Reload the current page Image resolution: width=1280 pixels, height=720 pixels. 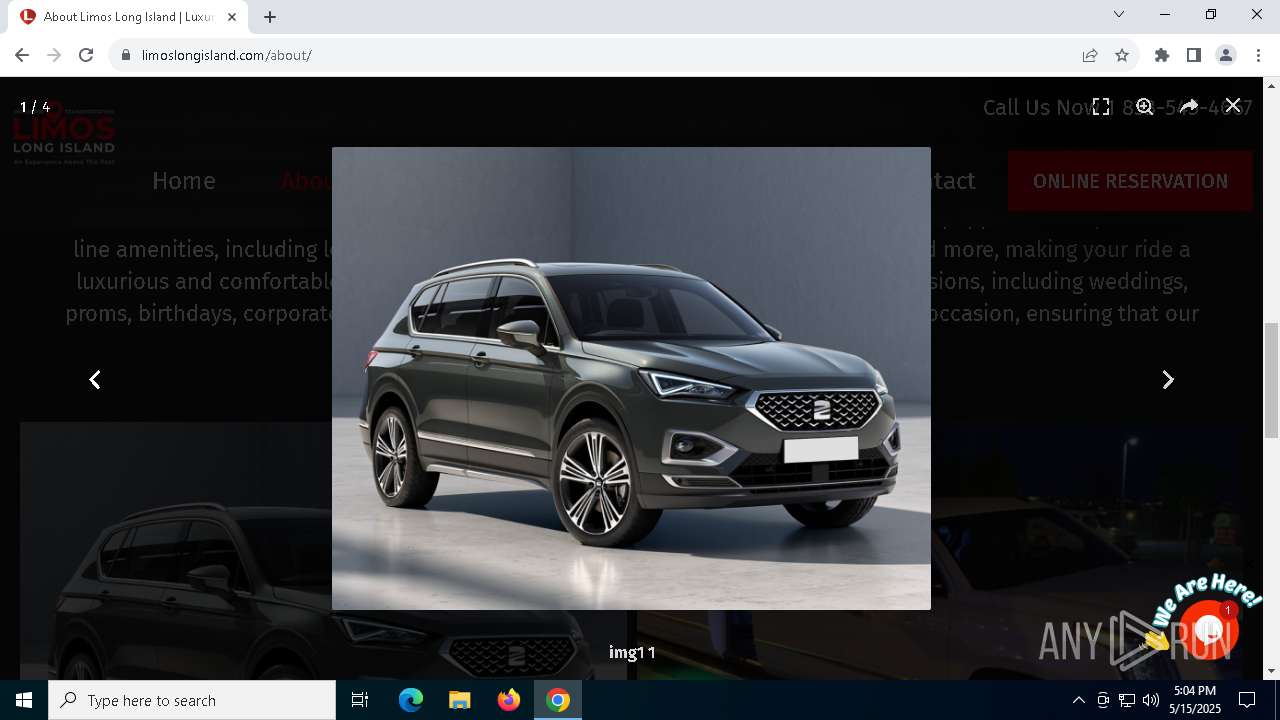86,55
